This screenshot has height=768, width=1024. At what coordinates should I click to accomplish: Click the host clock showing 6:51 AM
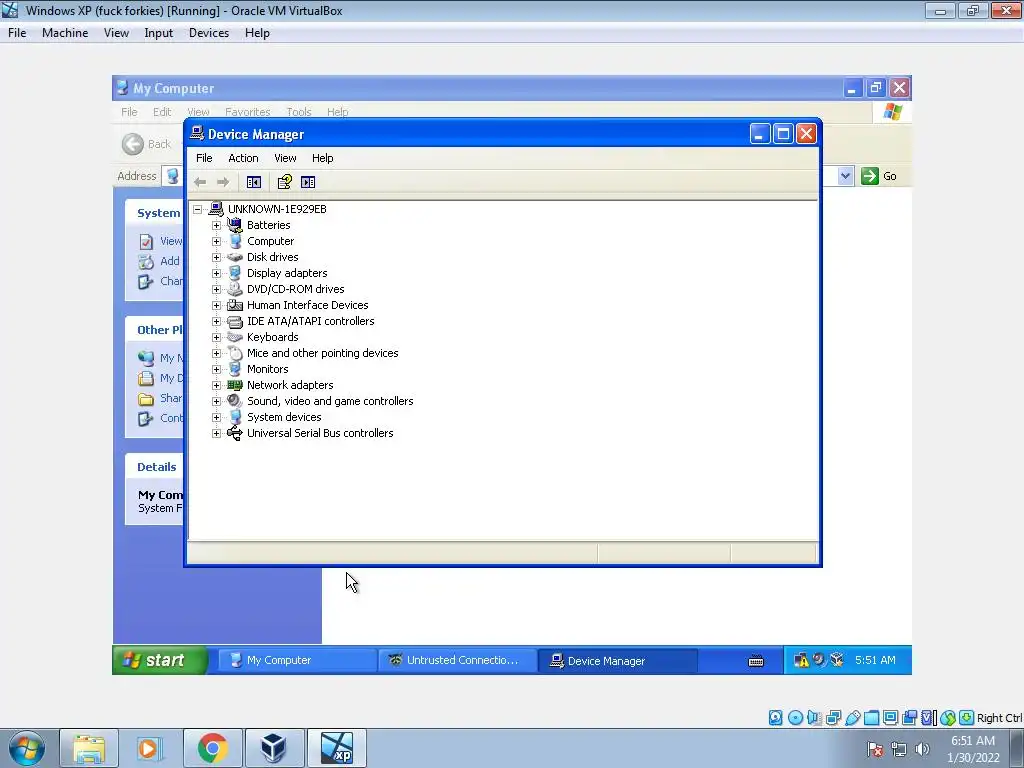click(973, 749)
